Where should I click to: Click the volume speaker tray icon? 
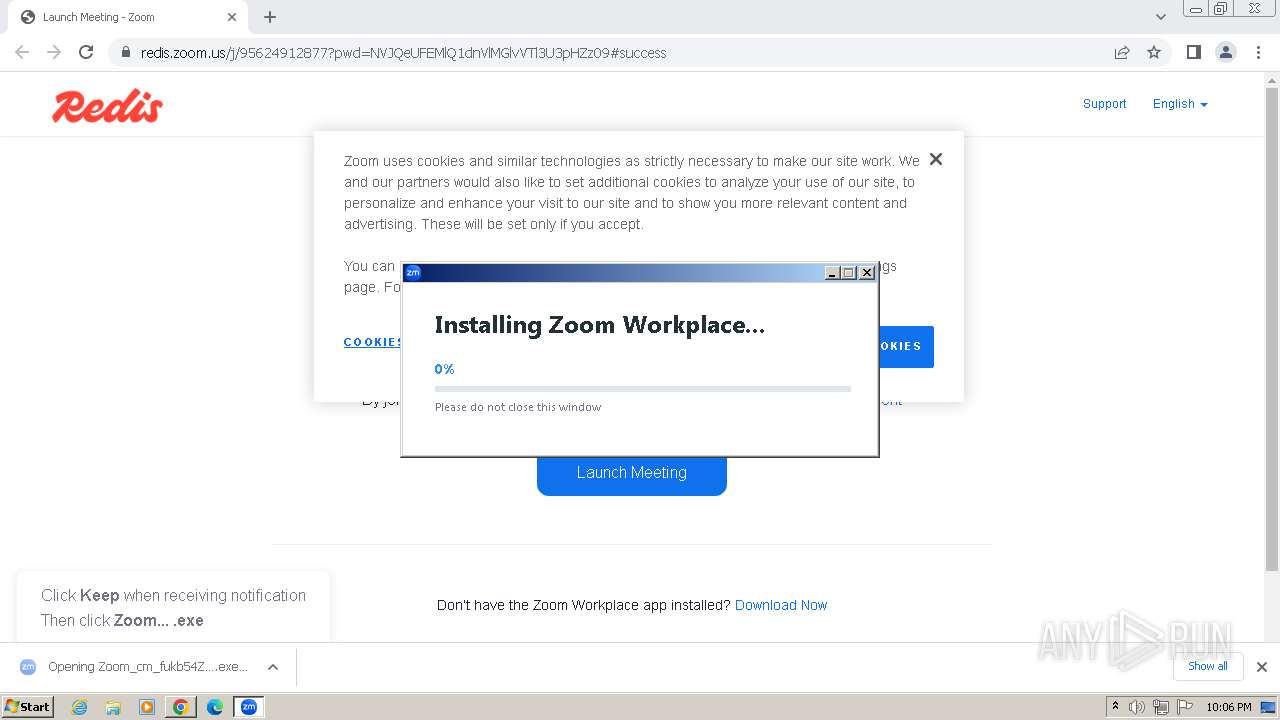[x=1137, y=707]
